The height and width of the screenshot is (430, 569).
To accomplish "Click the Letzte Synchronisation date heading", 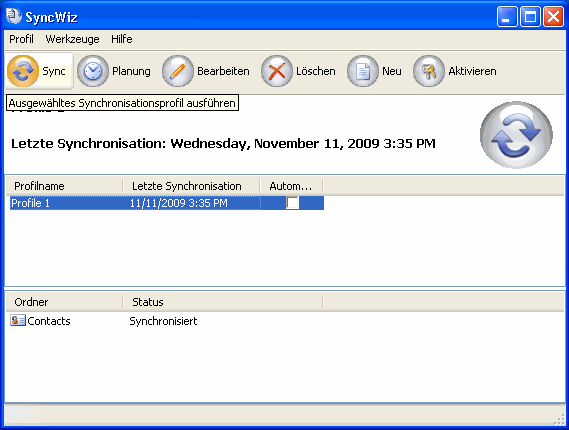I will click(223, 144).
